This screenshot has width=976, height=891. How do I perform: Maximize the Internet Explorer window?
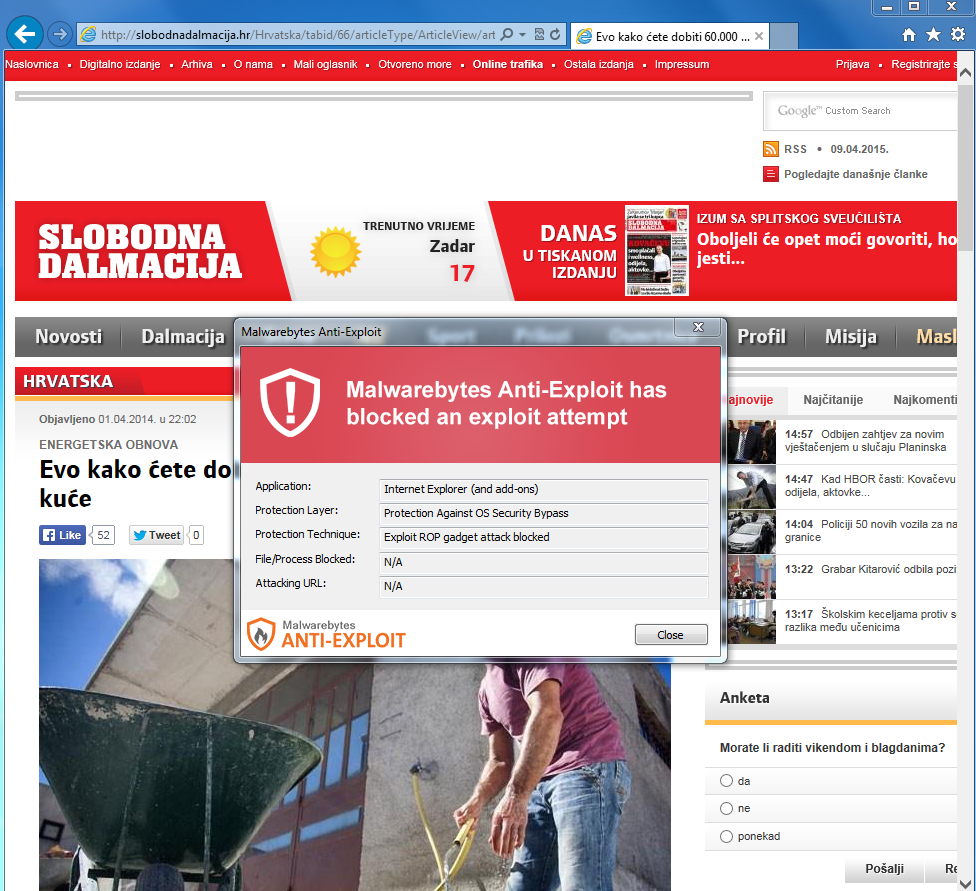tap(914, 7)
